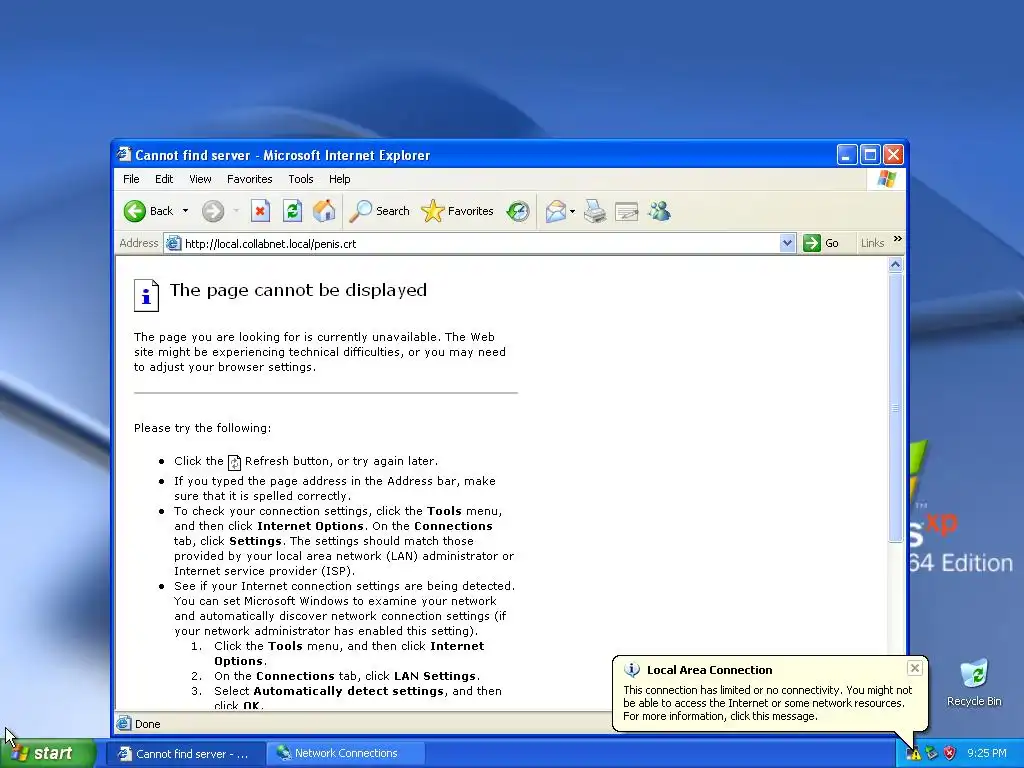Minimize the Internet Explorer window
This screenshot has height=768, width=1024.
tap(846, 155)
